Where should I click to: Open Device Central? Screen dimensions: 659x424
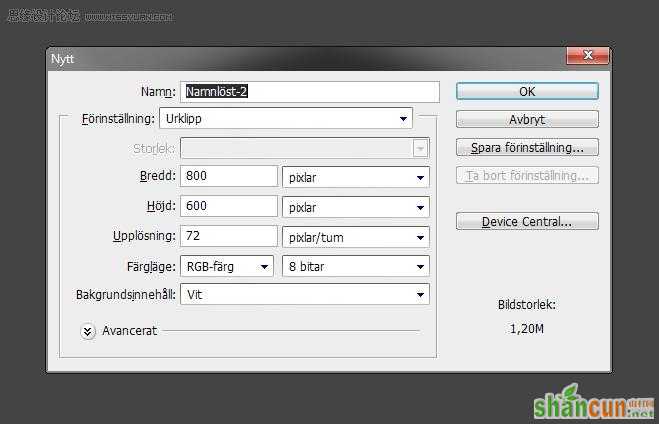(x=527, y=221)
